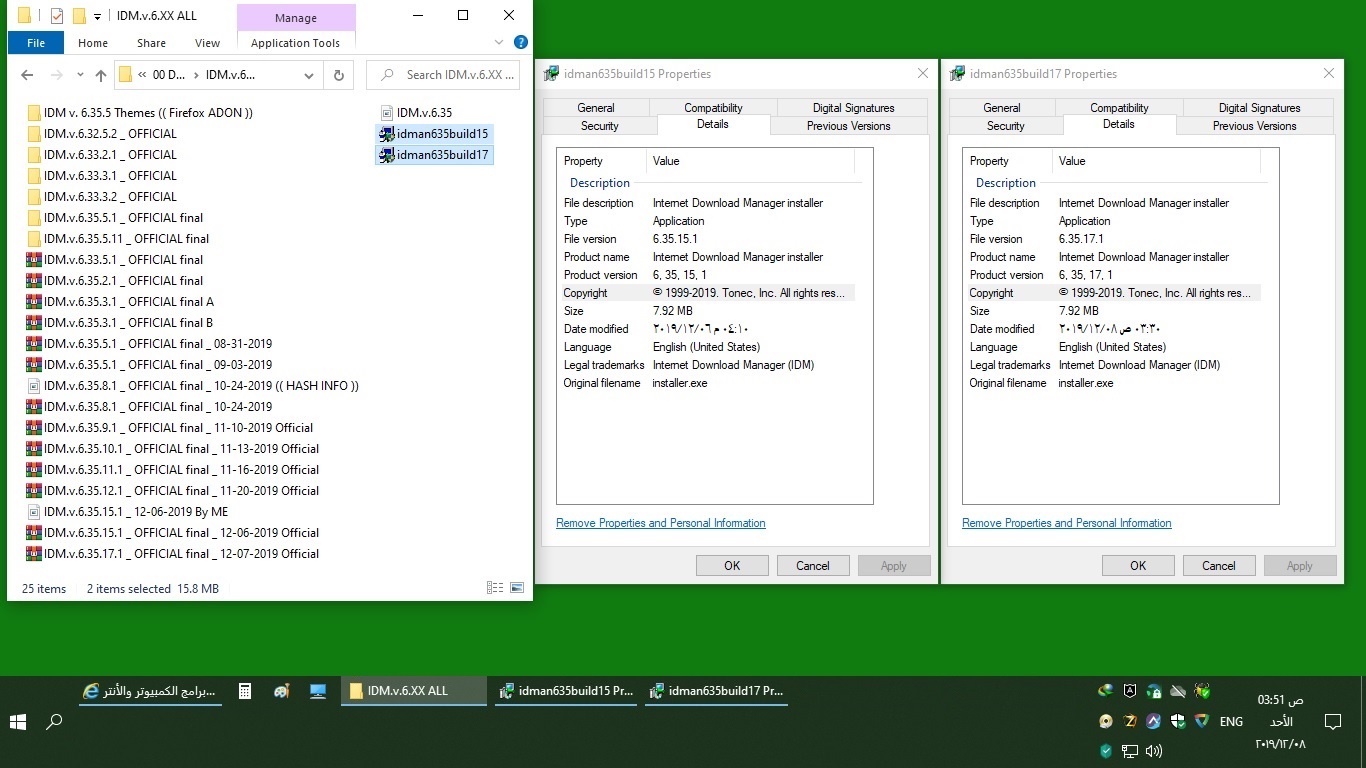Screen dimensions: 1366x768
Task: Select Copyright row in idman635build17 Properties
Action: point(1114,293)
